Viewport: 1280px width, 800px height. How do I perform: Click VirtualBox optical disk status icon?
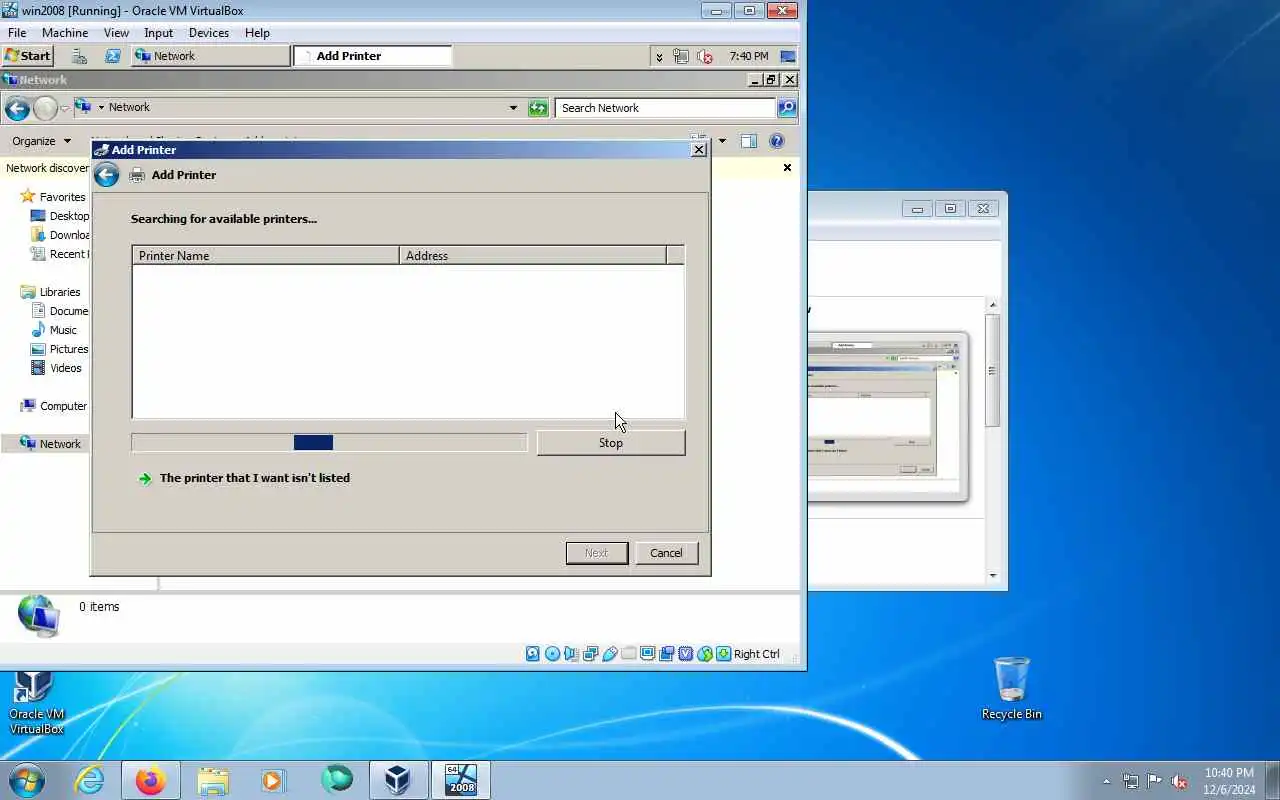(x=552, y=654)
